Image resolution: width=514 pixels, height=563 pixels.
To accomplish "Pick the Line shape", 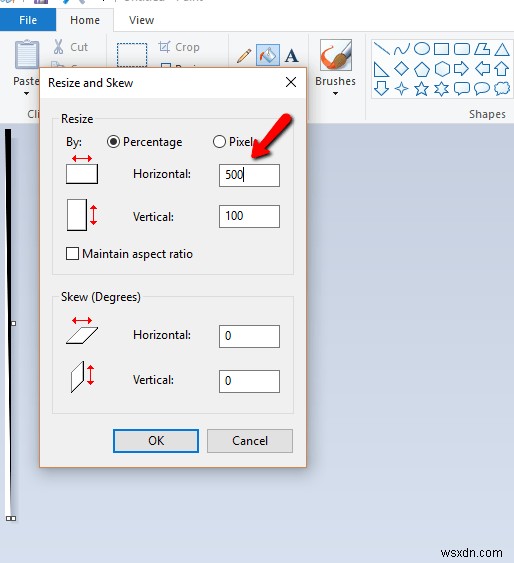I will coord(382,48).
